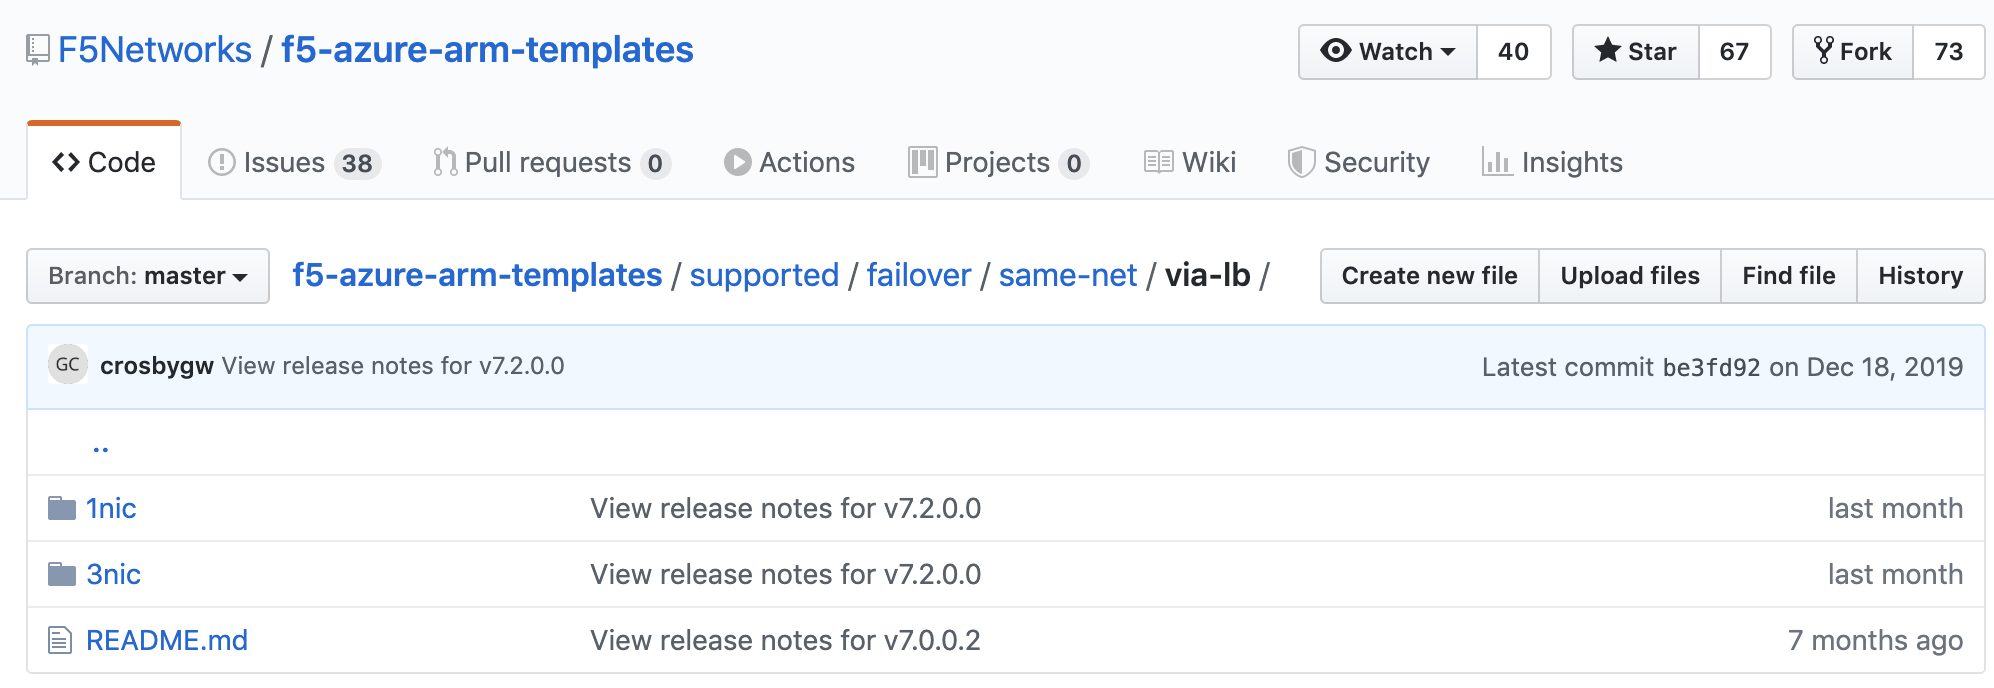Screen dimensions: 1994x688
Task: Click the History button
Action: (x=1921, y=276)
